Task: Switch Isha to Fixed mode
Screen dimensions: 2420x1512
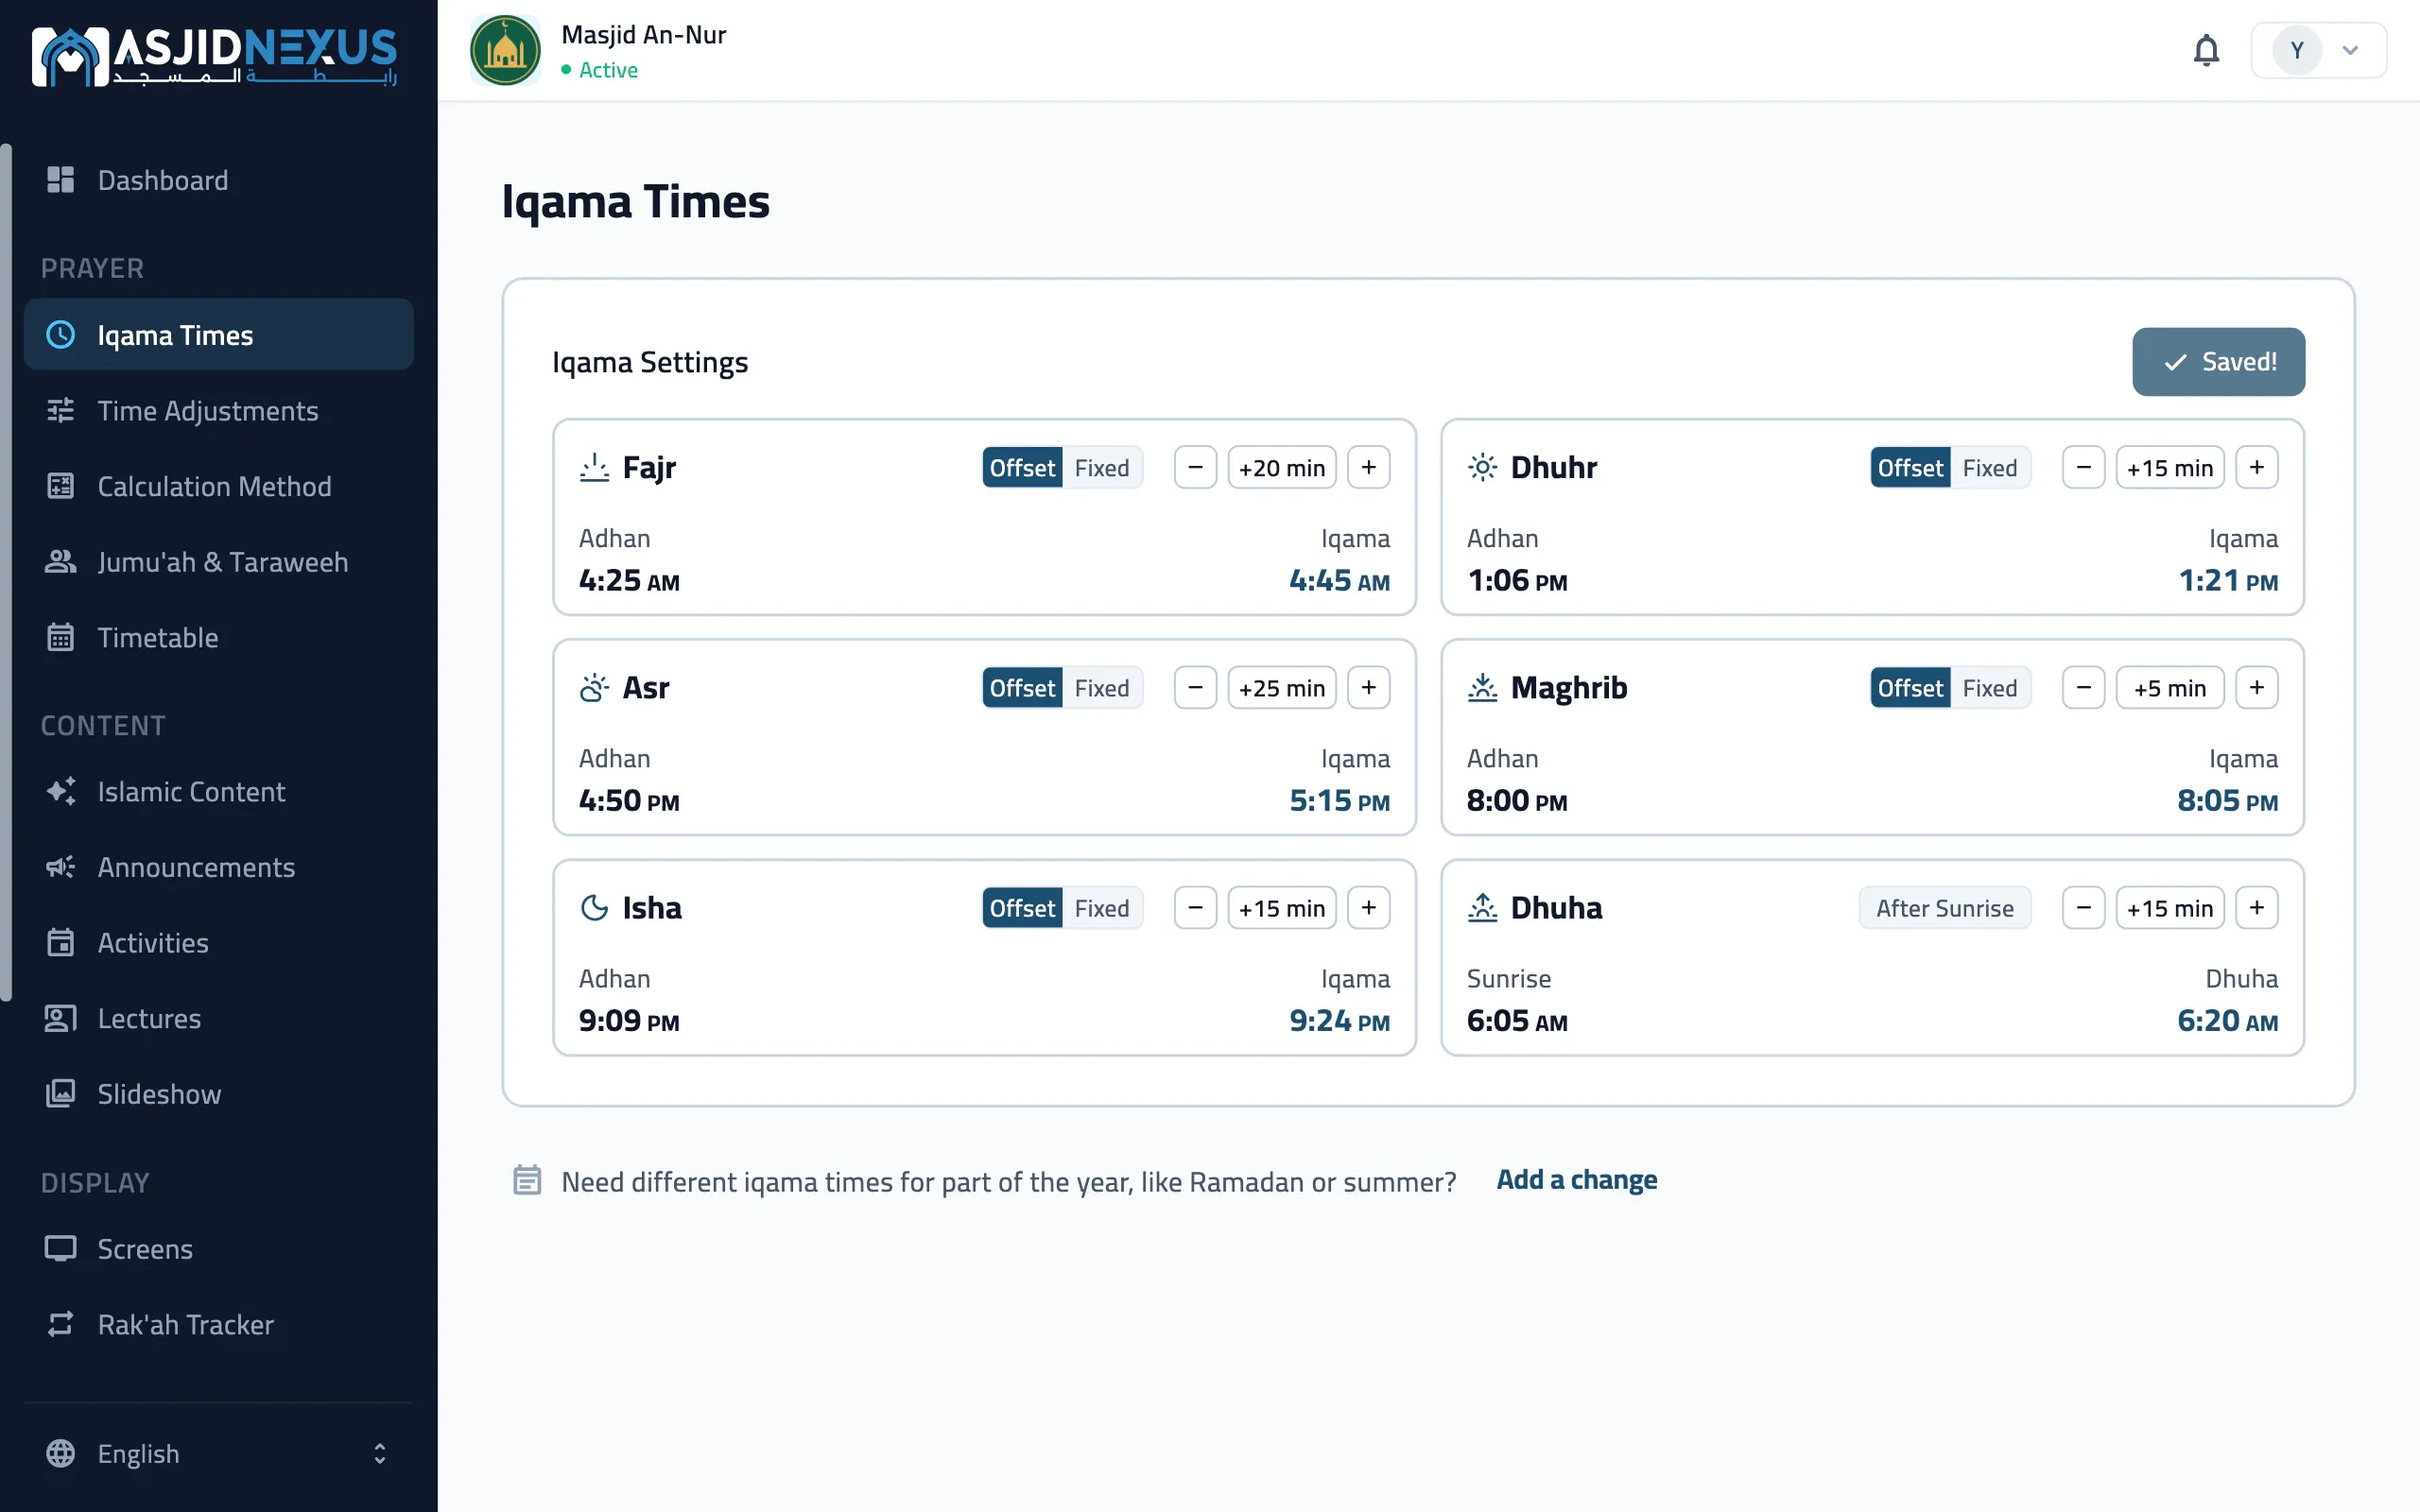Action: click(x=1102, y=908)
